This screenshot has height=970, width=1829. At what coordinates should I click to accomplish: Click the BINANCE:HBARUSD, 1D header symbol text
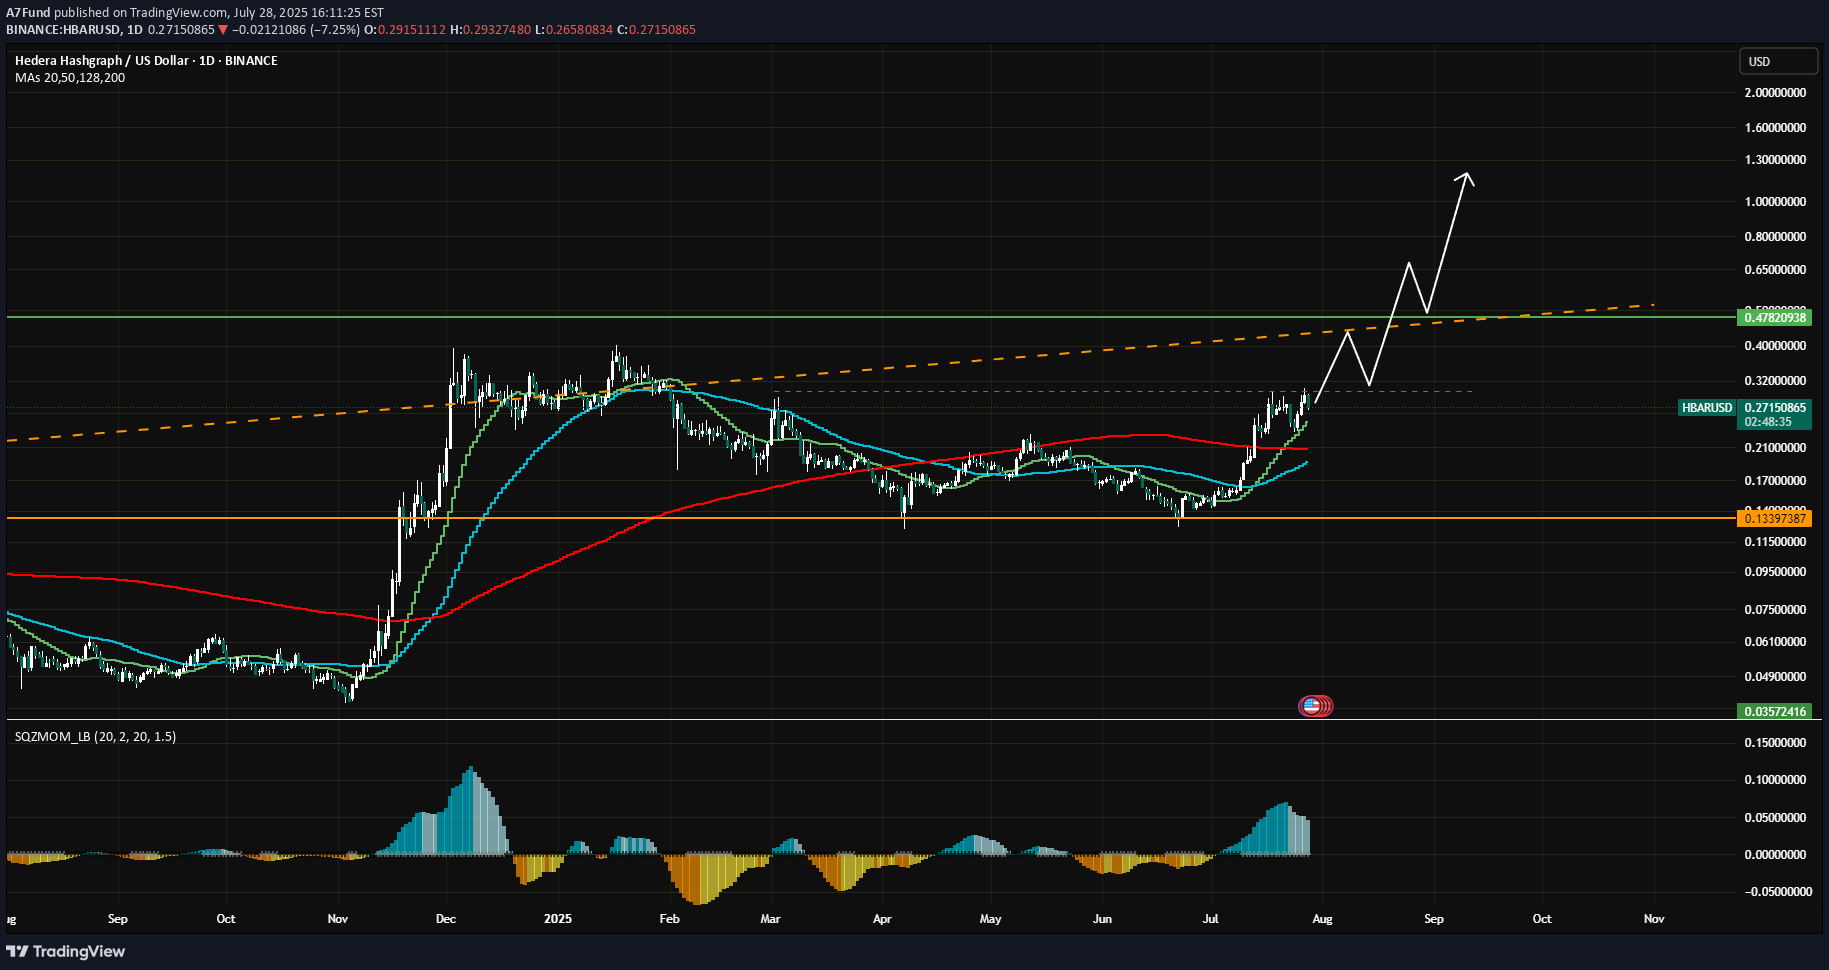[x=74, y=29]
